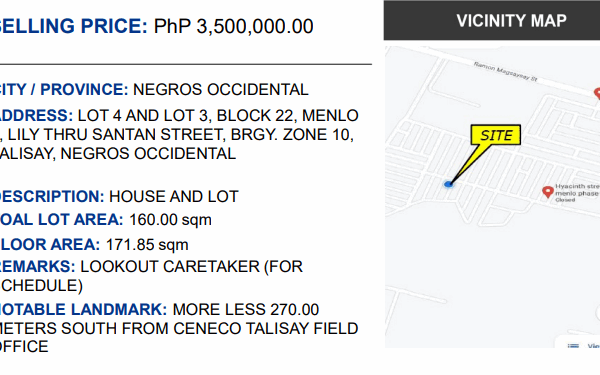This screenshot has height=375, width=600.
Task: Click the partial 'View' link on map
Action: pyautogui.click(x=593, y=346)
